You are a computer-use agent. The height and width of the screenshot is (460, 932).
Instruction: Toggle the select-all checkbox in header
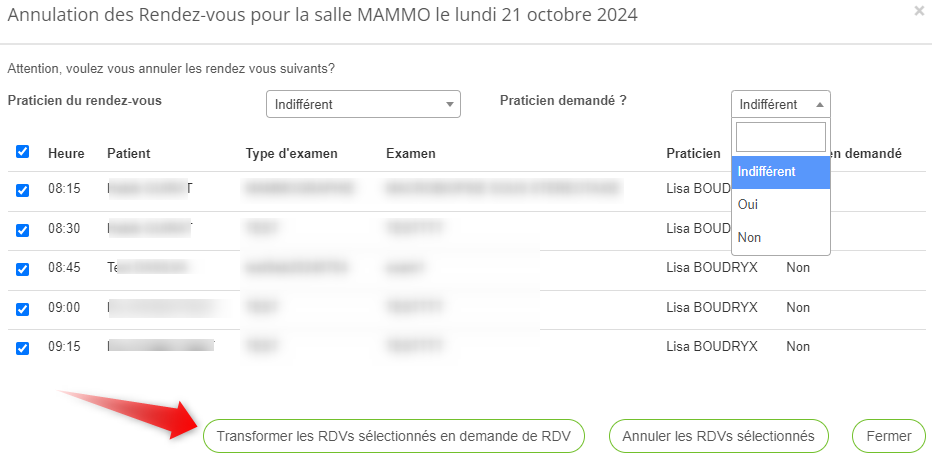pos(23,152)
